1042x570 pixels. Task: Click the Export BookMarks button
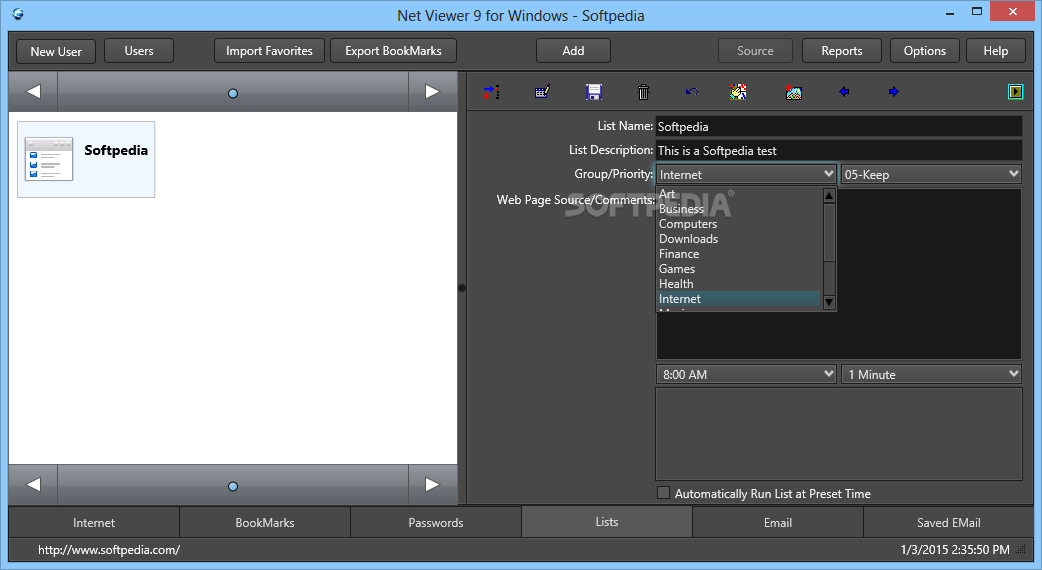click(393, 50)
